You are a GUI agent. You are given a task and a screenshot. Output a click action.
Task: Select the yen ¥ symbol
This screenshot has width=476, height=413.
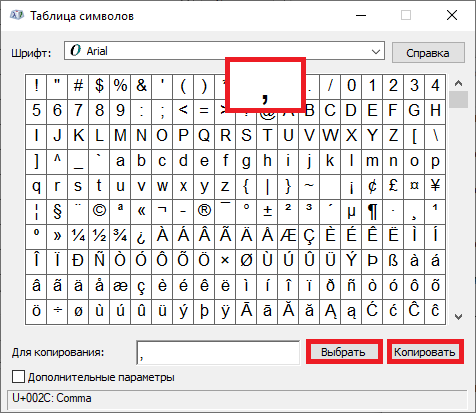point(435,187)
